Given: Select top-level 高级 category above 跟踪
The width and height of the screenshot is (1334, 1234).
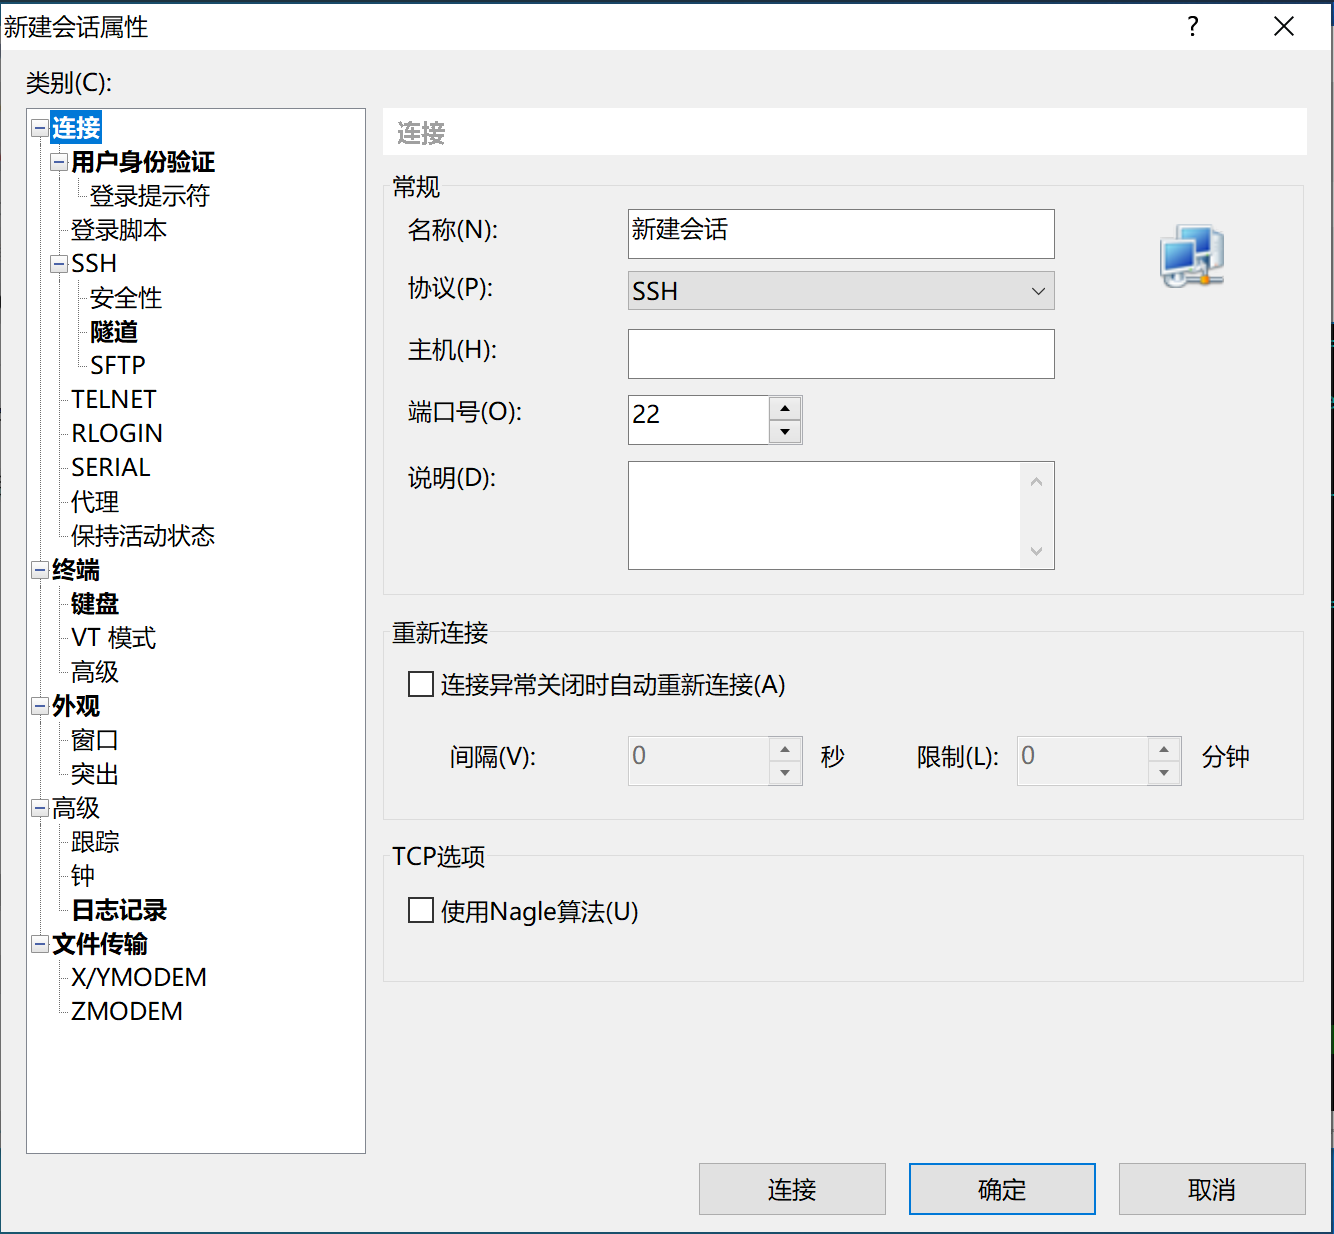Looking at the screenshot, I should (x=76, y=808).
